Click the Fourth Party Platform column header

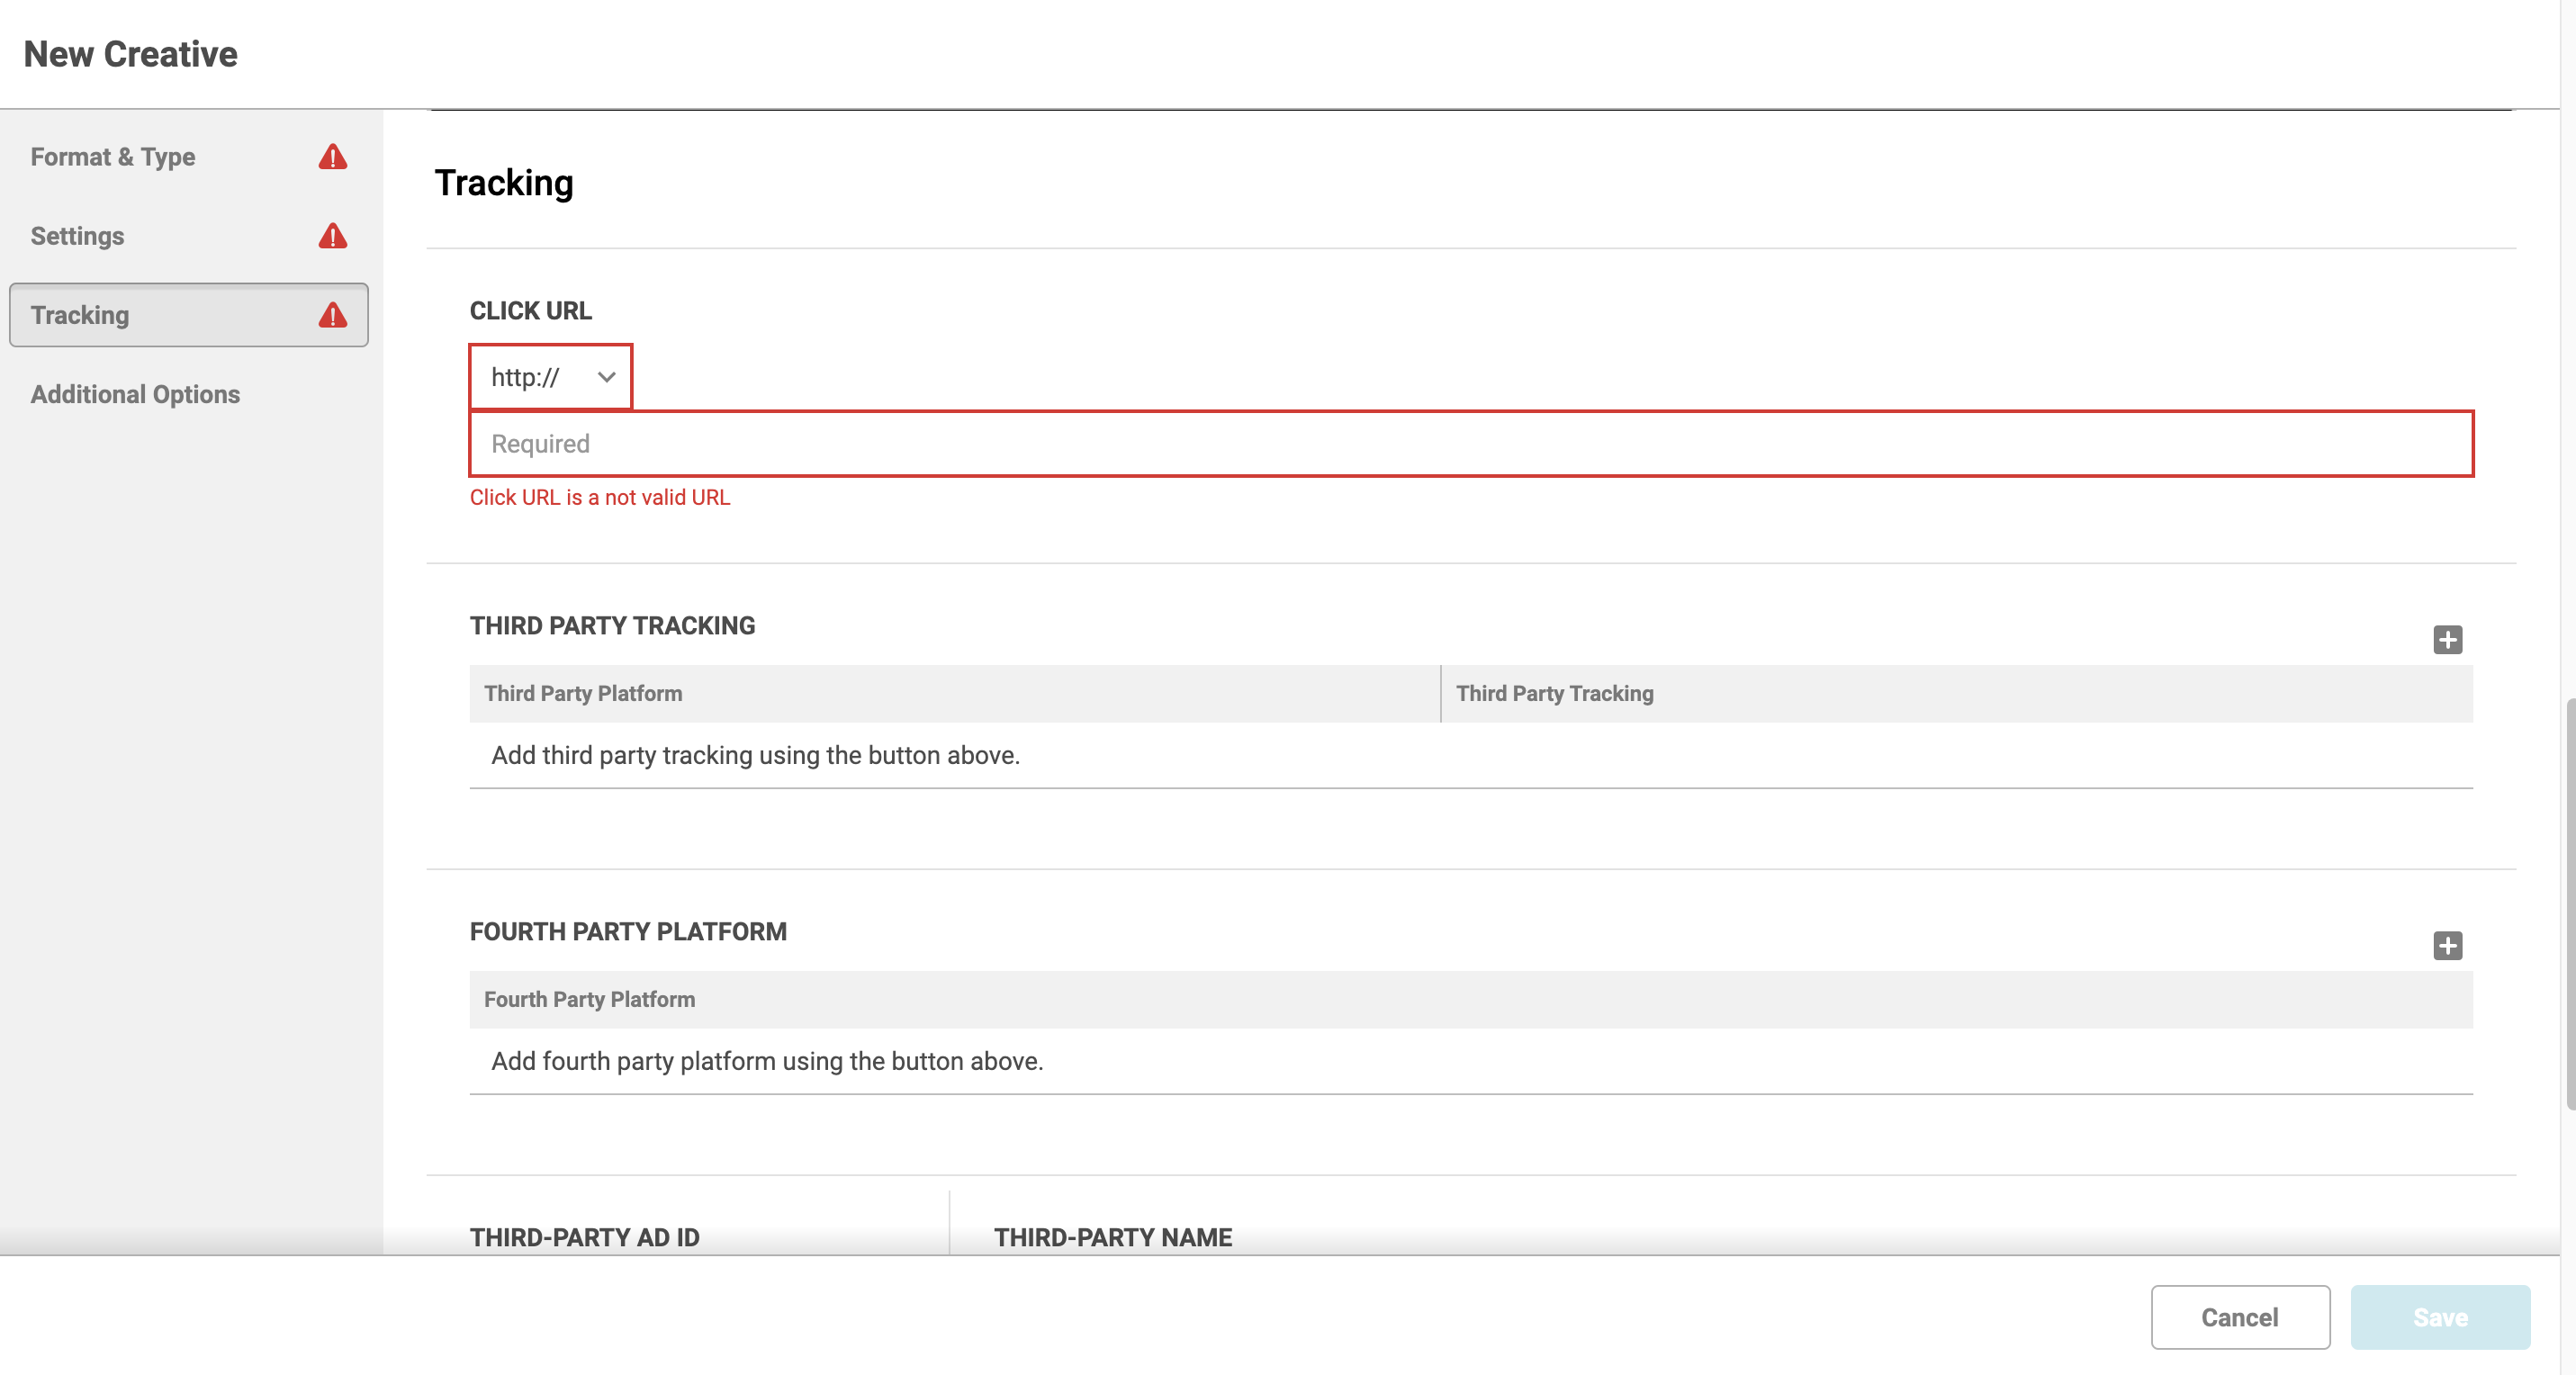coord(1471,1000)
